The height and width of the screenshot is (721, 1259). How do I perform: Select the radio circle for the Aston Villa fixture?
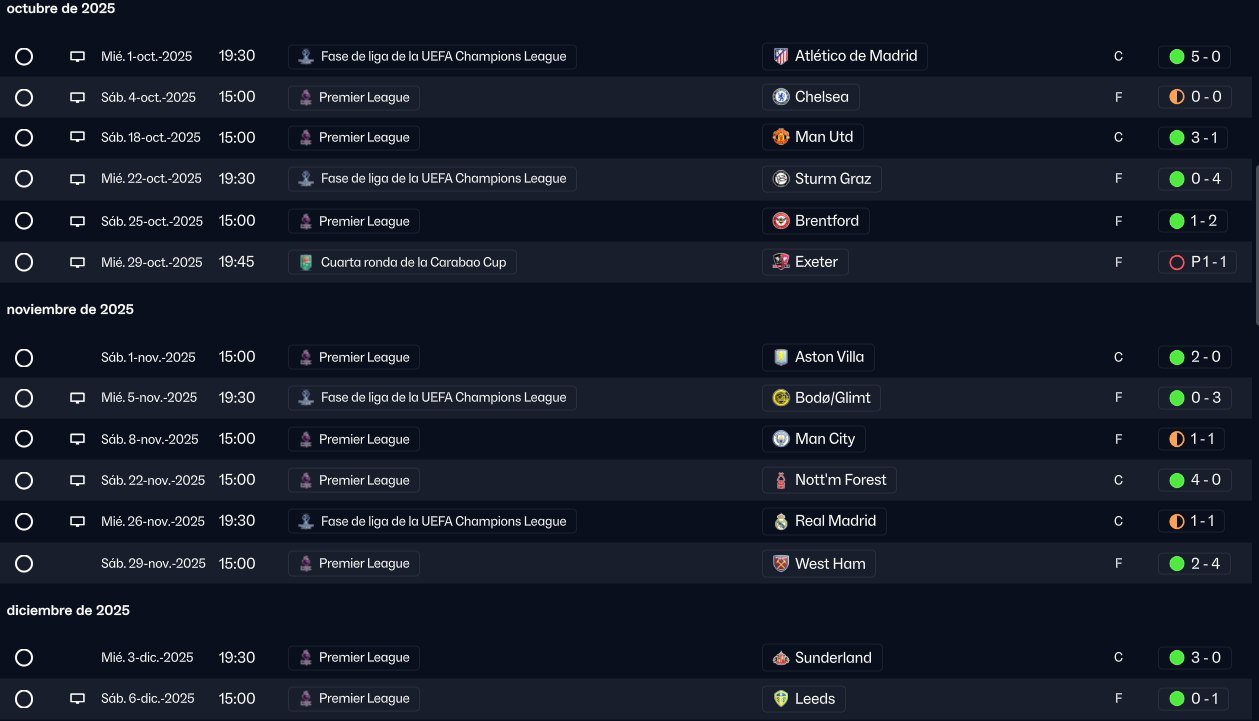[24, 358]
